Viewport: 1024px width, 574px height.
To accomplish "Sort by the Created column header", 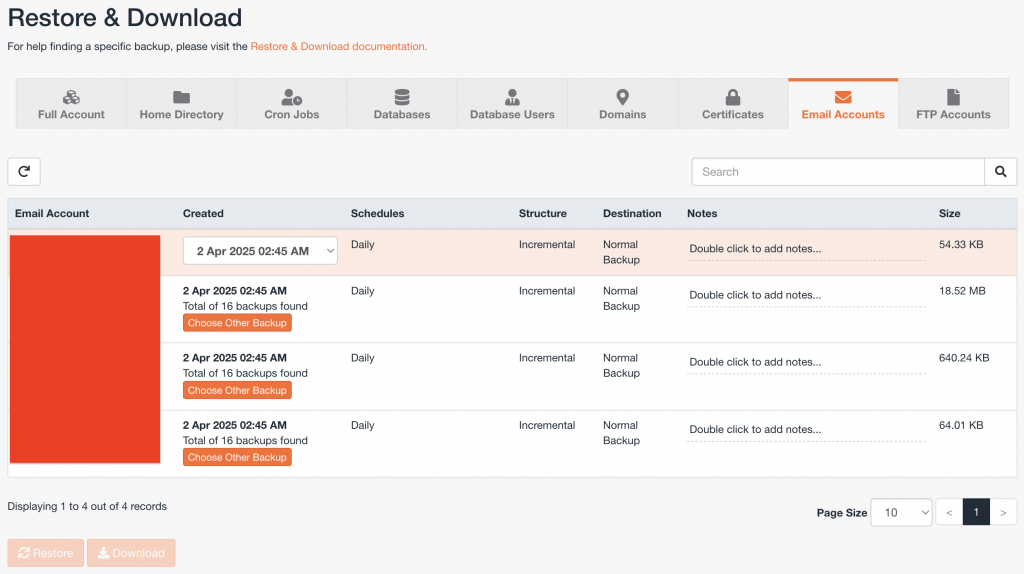I will coord(203,214).
